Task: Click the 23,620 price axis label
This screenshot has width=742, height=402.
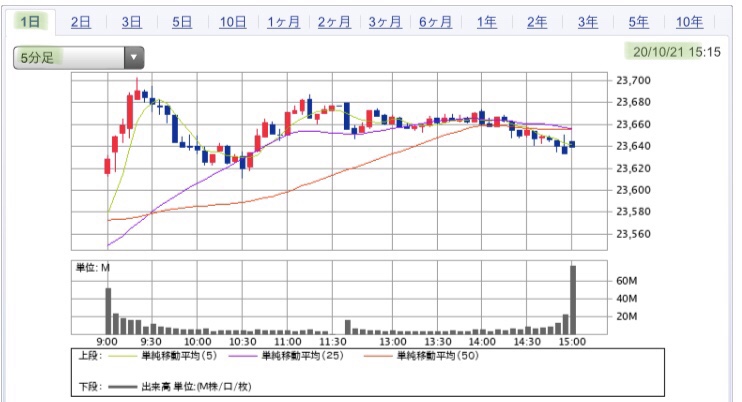Action: pos(633,168)
